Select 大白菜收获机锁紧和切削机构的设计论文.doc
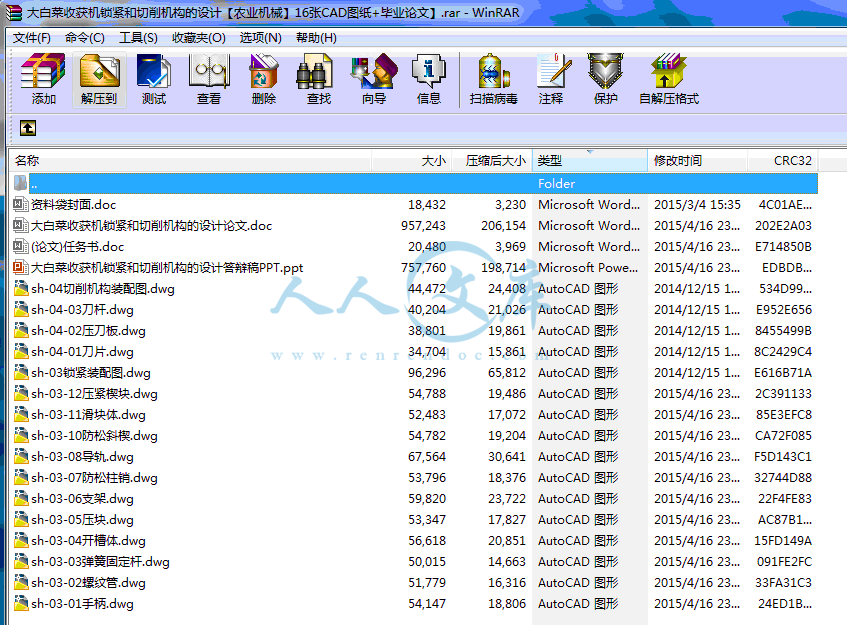 tap(151, 225)
